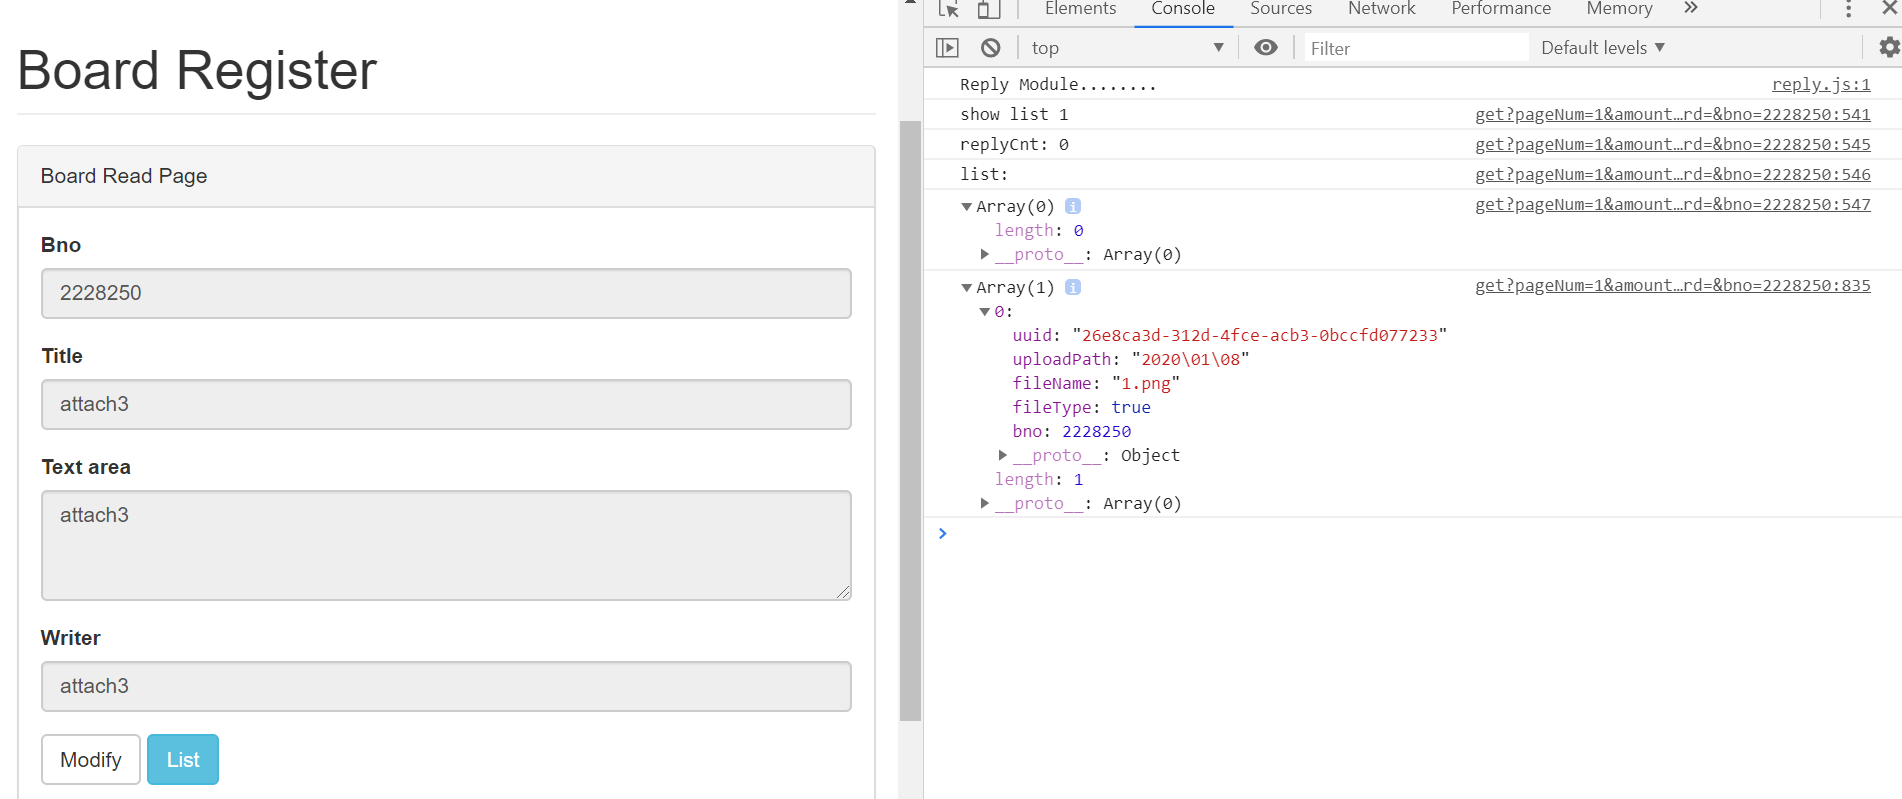This screenshot has height=799, width=1902.
Task: Click the Writer field
Action: (x=446, y=686)
